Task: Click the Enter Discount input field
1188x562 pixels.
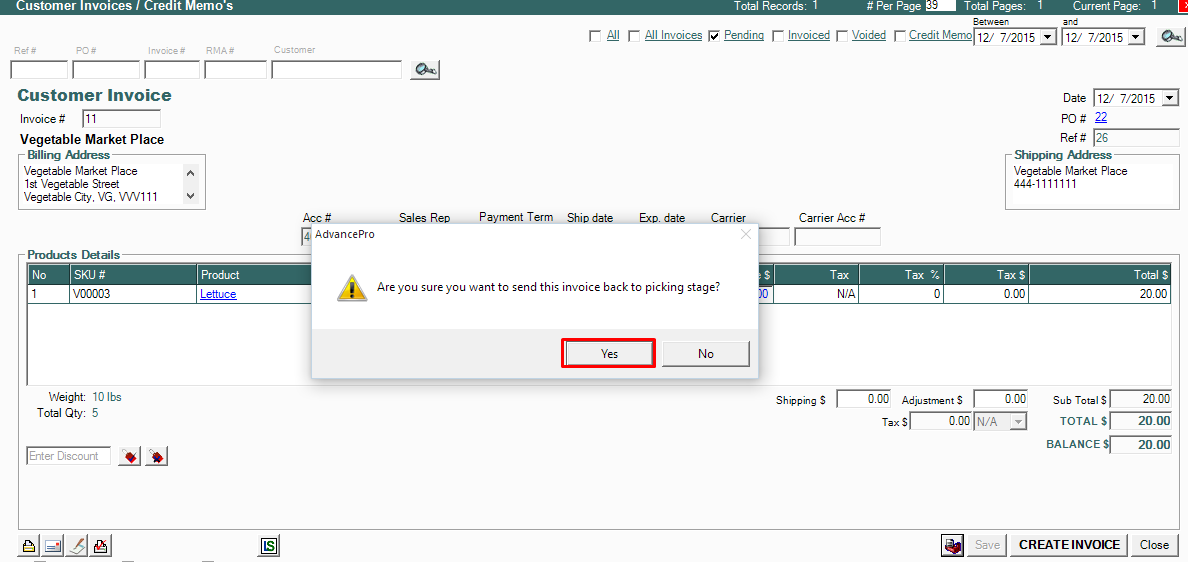Action: point(68,456)
